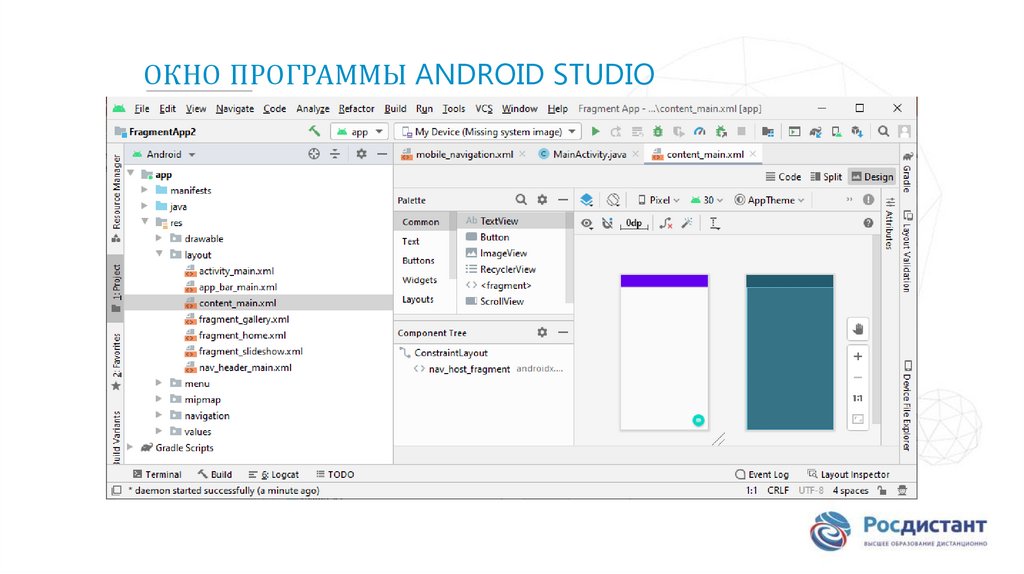Select the pan hand tool on canvas
The width and height of the screenshot is (1024, 574).
[857, 329]
